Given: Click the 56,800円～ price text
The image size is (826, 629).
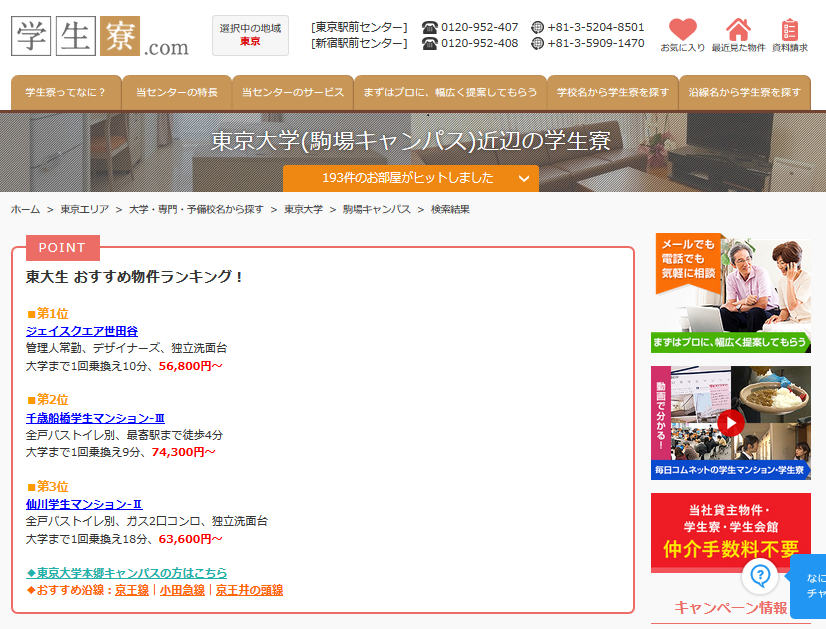Looking at the screenshot, I should click(x=190, y=366).
